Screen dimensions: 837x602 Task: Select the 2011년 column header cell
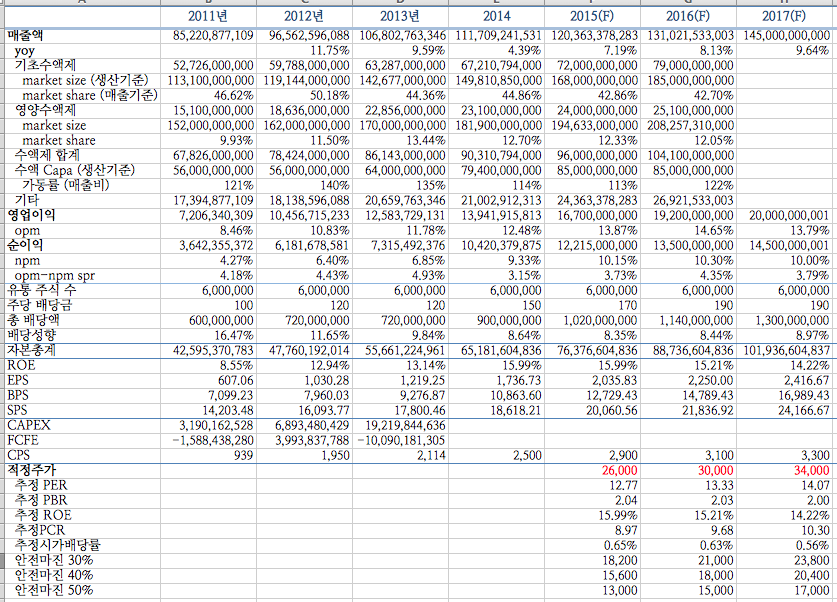pos(208,16)
